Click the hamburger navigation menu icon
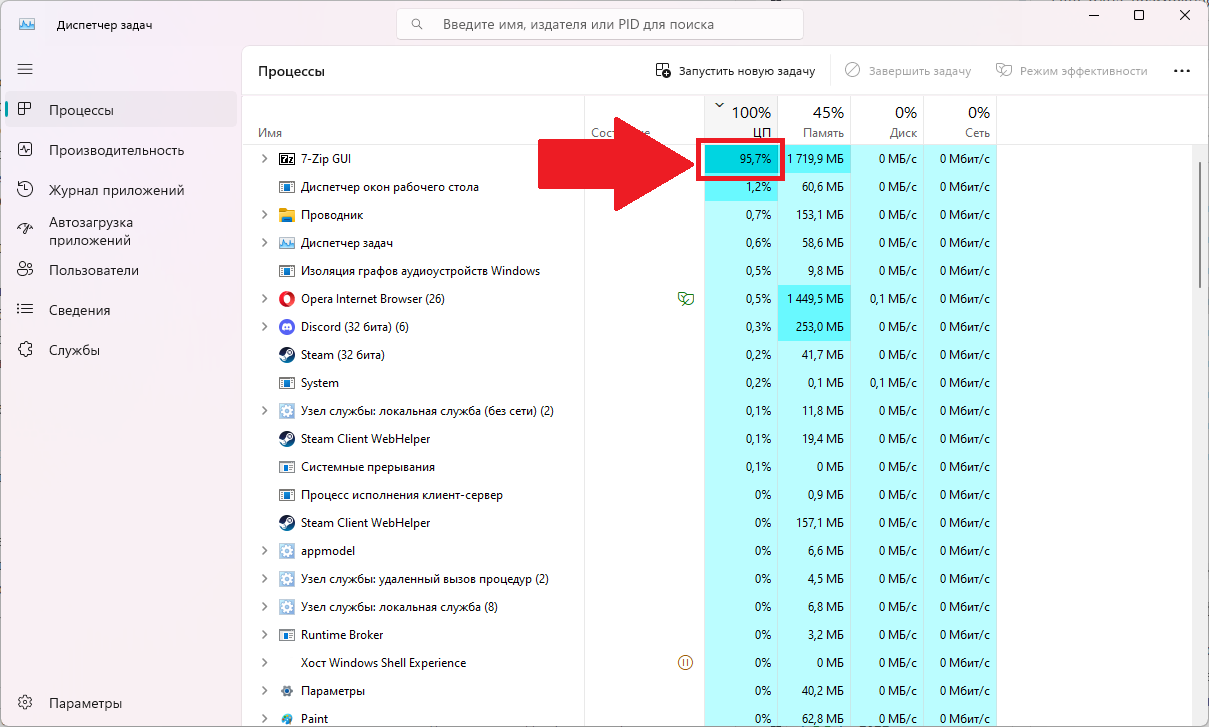Viewport: 1209px width, 727px height. 25,69
